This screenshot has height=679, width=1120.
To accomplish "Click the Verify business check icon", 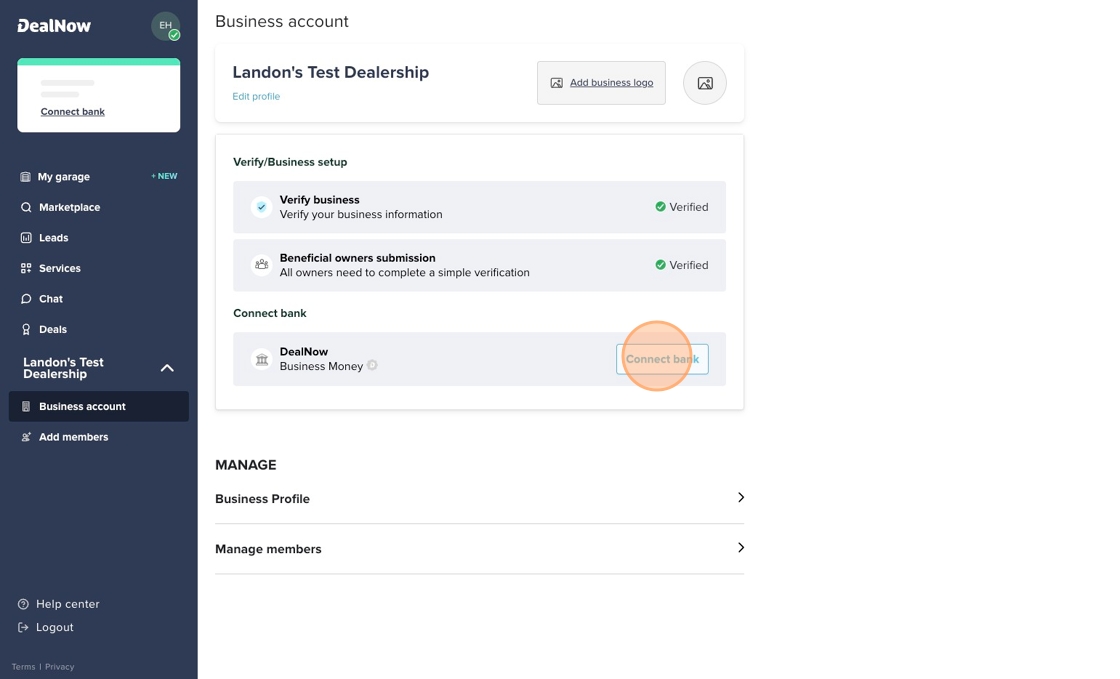I will tap(261, 207).
